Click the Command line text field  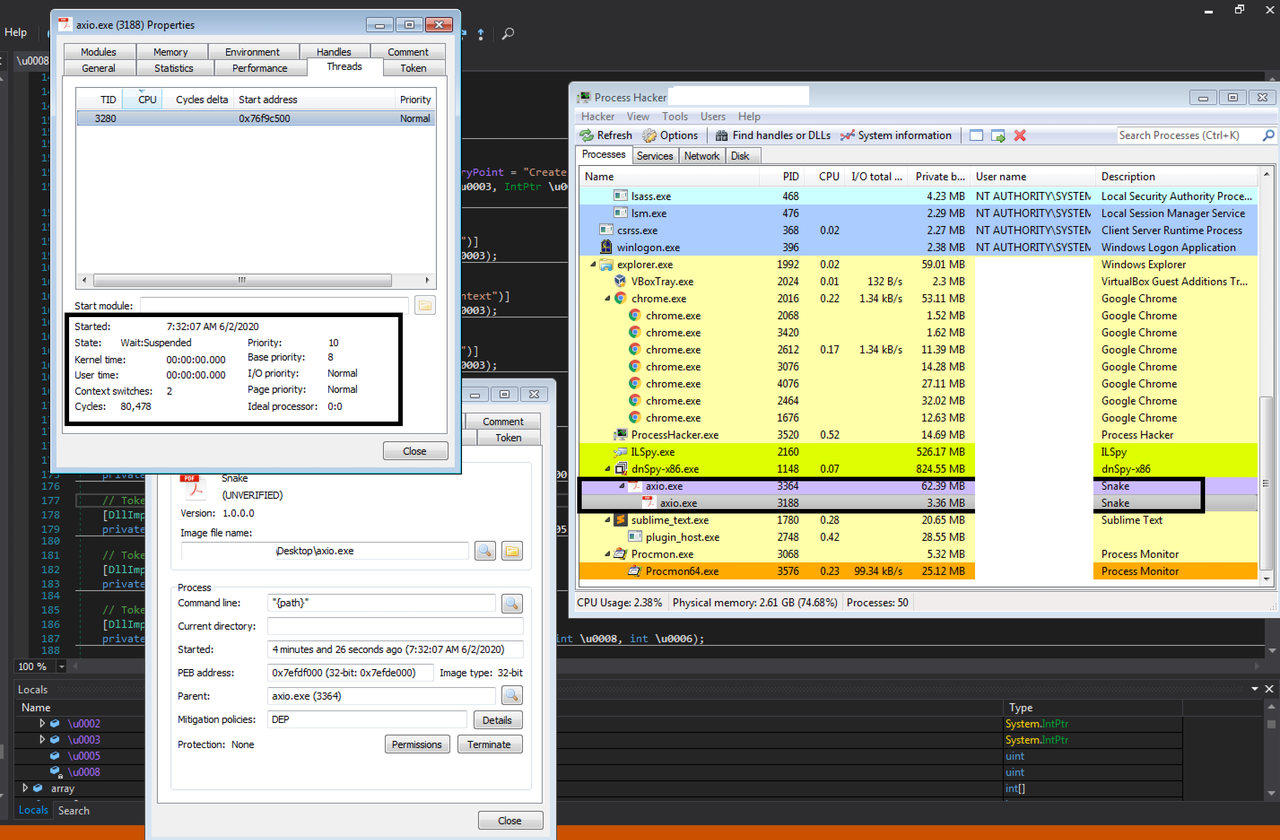pos(382,603)
